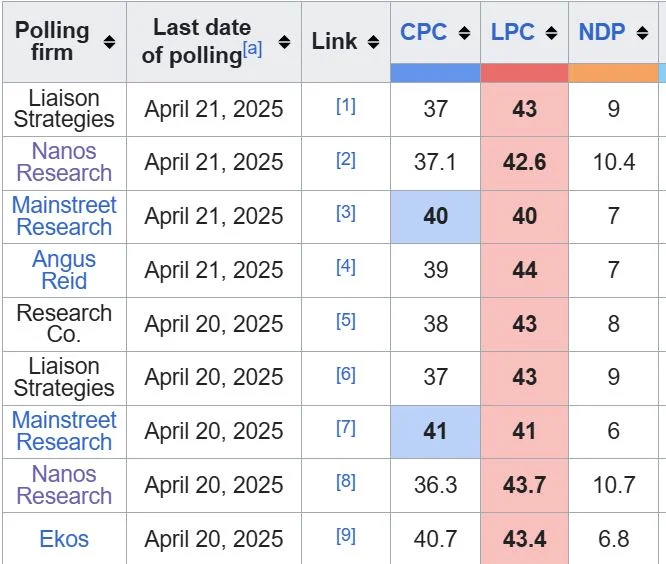The width and height of the screenshot is (666, 564).
Task: Sort by Last date of polling arrows
Action: pyautogui.click(x=284, y=42)
